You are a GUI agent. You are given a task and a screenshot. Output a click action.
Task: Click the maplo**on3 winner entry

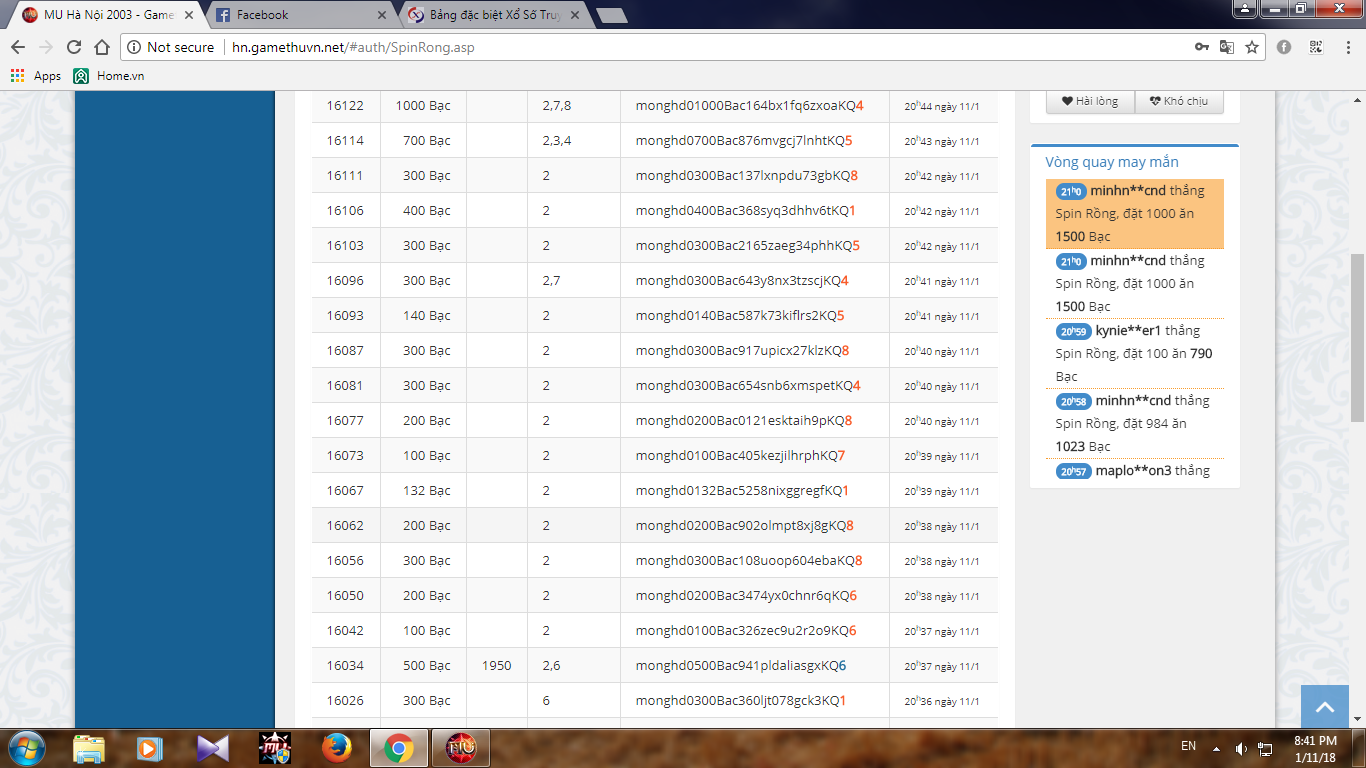pos(1135,471)
